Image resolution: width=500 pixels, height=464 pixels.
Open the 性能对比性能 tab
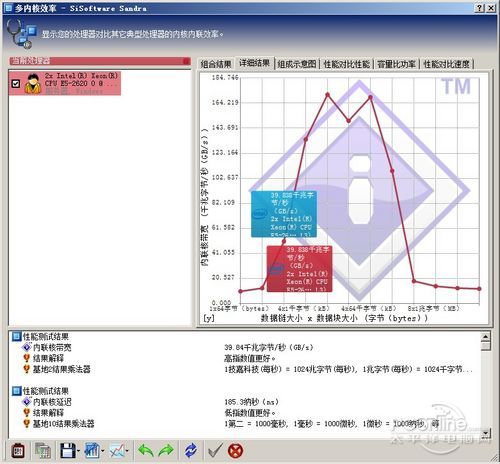click(x=347, y=64)
